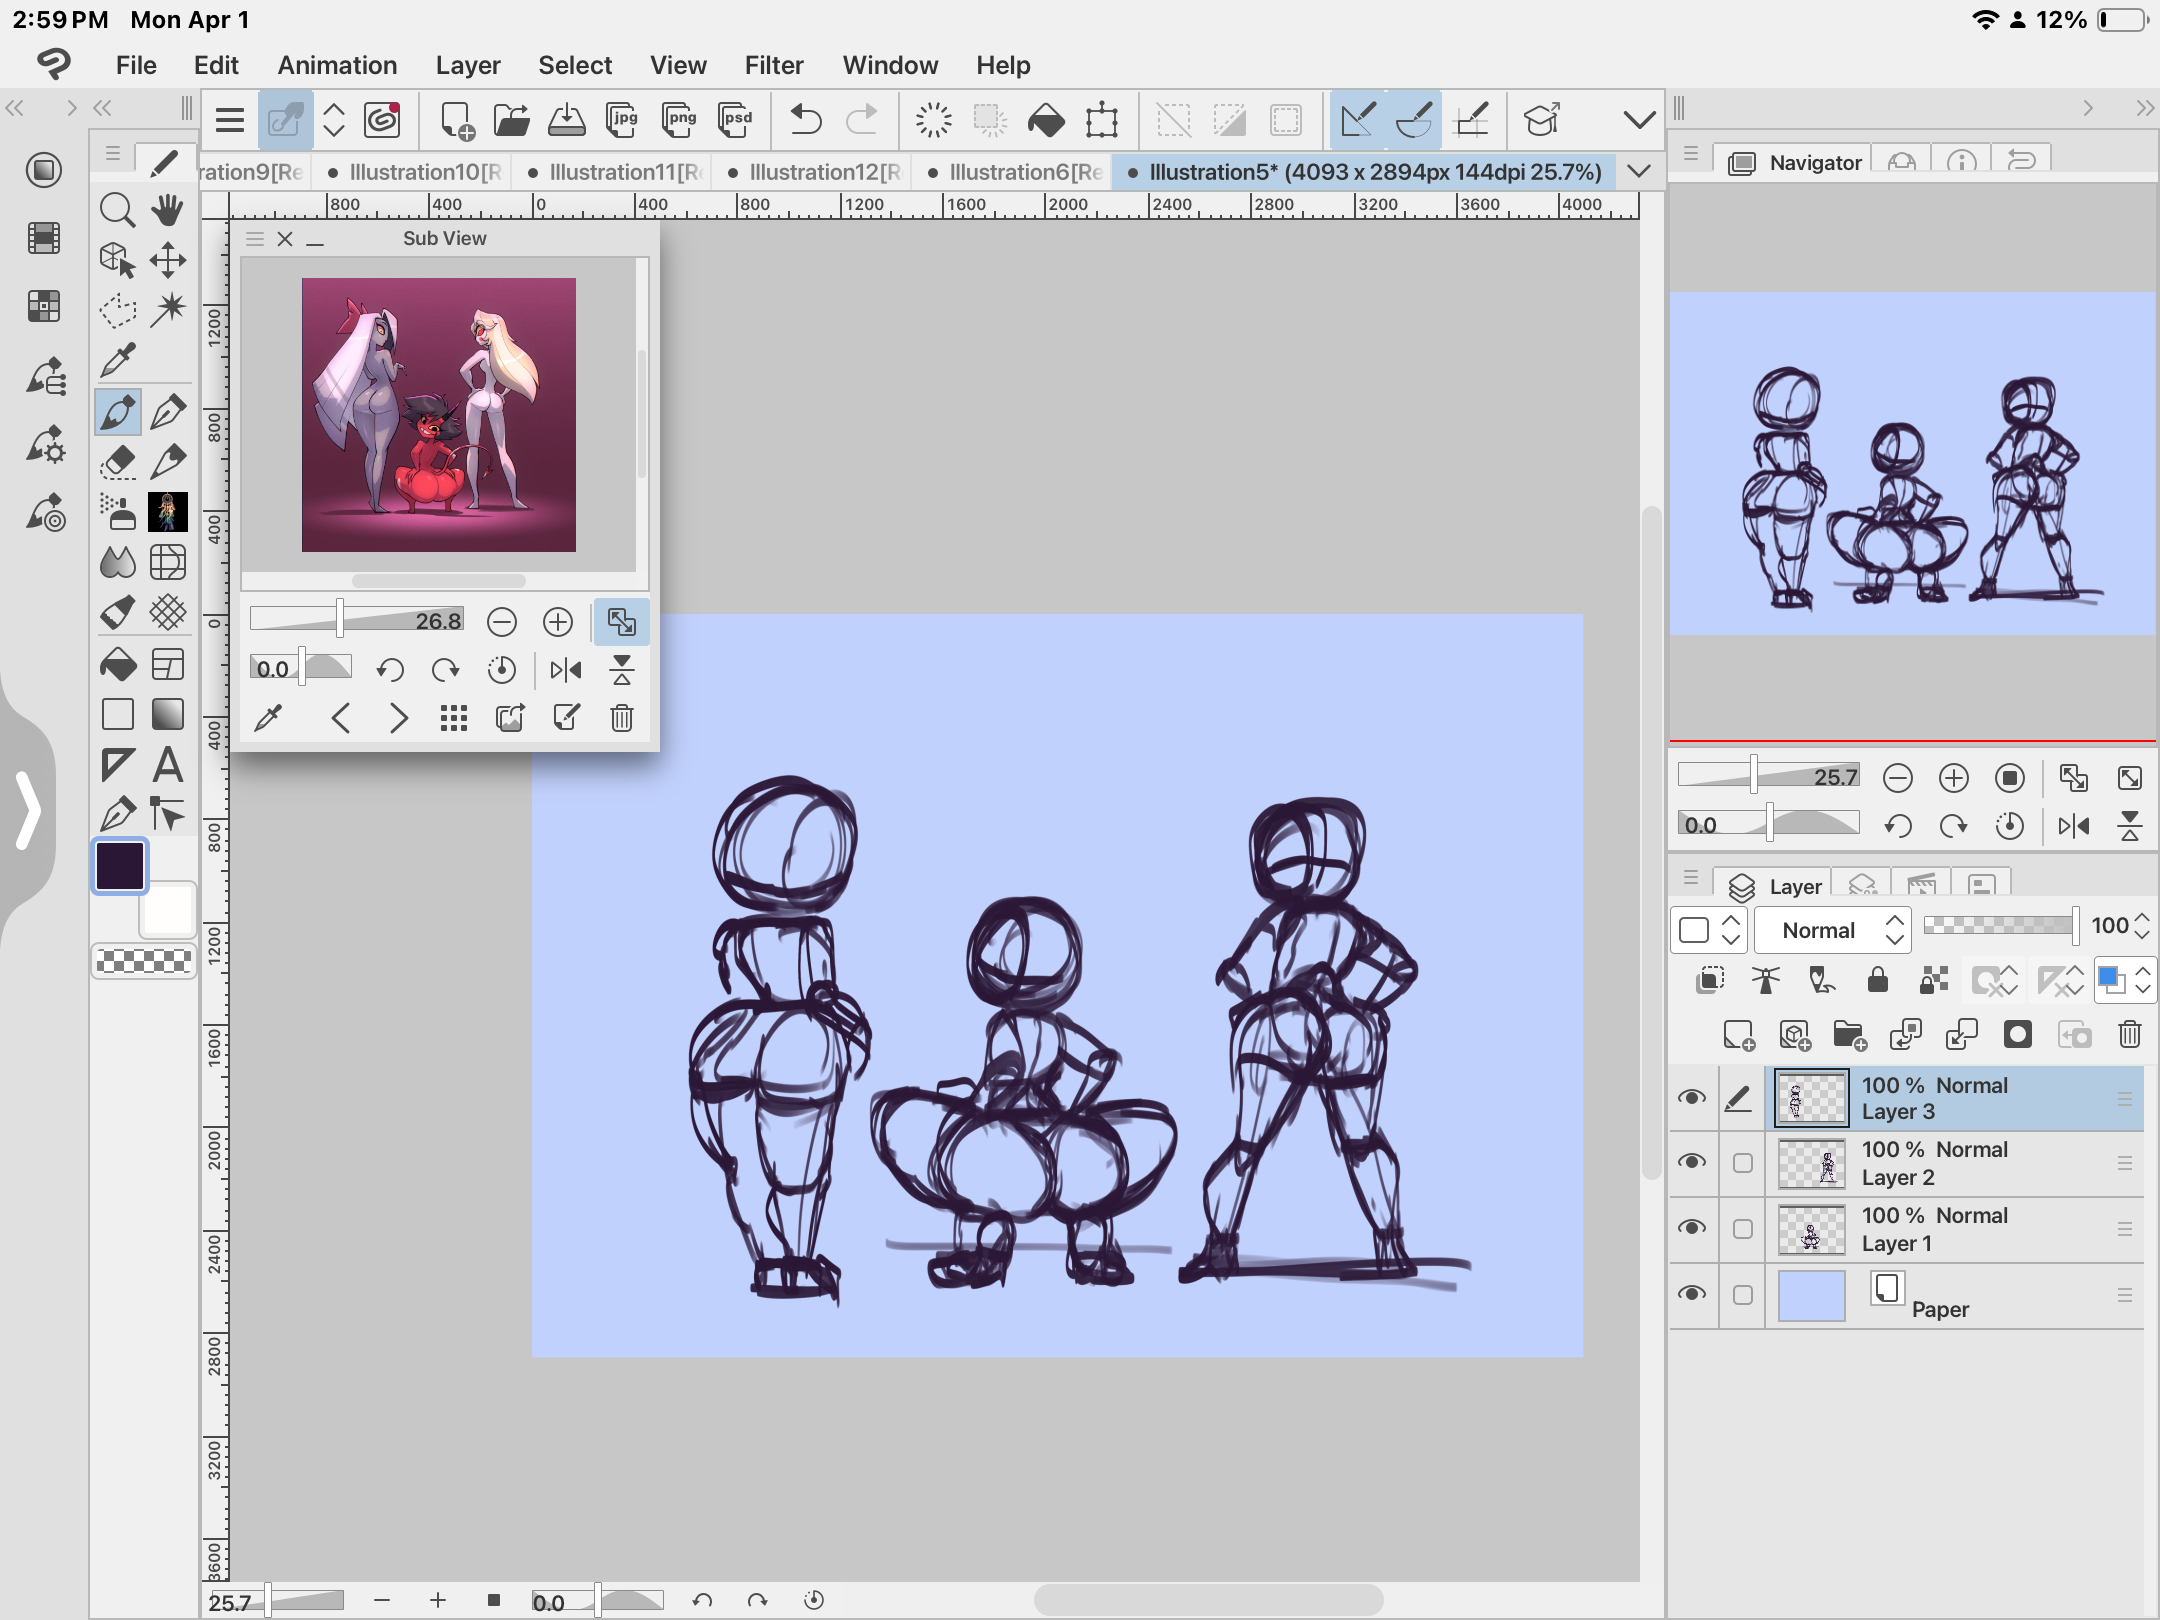The height and width of the screenshot is (1620, 2160).
Task: Select the Magnifier zoom tool
Action: click(x=118, y=210)
